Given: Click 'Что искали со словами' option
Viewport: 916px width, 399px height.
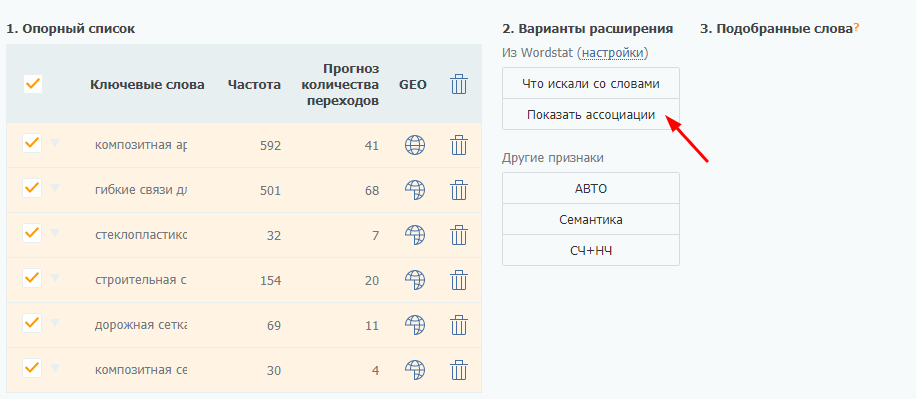Looking at the screenshot, I should (591, 84).
